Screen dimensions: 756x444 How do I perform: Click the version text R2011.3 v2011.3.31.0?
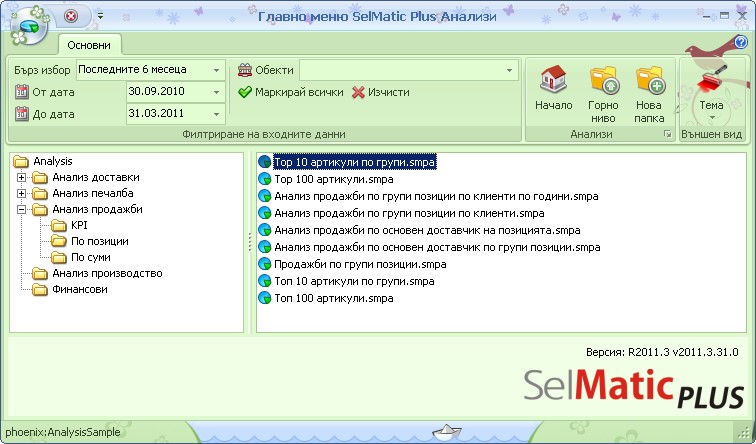pos(683,352)
